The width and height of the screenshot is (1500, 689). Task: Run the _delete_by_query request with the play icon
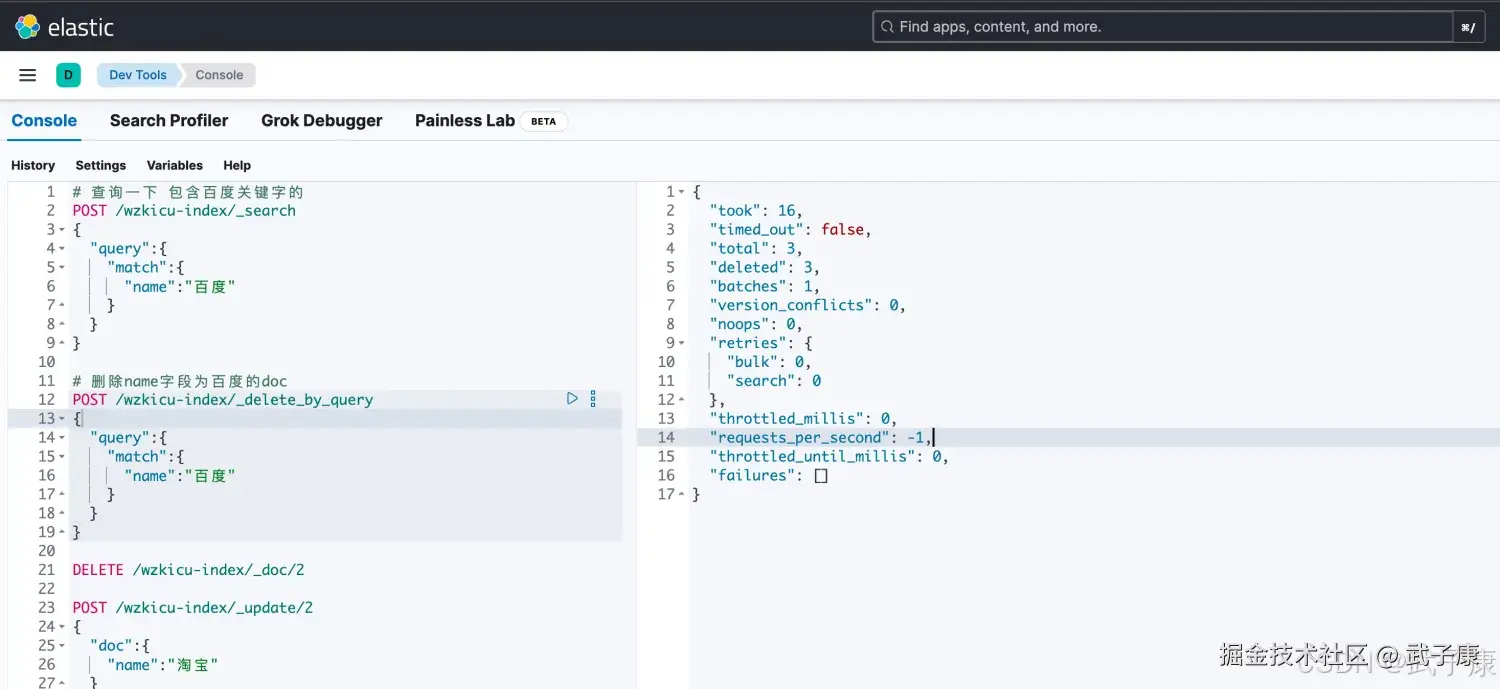click(x=572, y=398)
